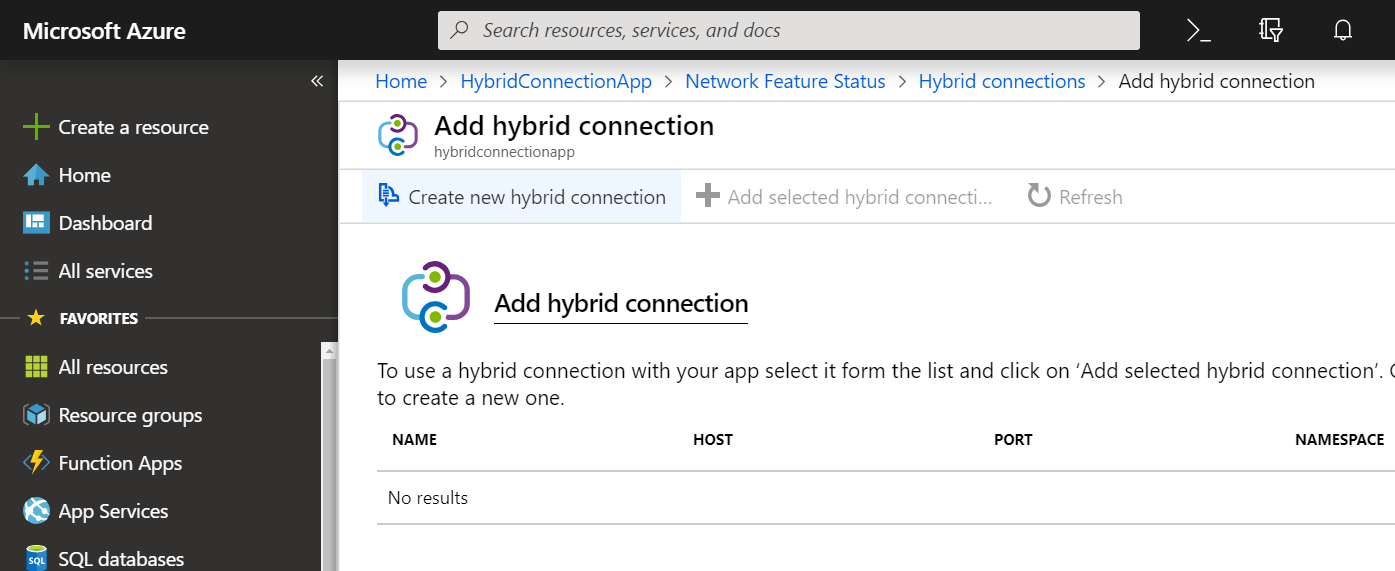Click the All resources grid icon
Image resolution: width=1395 pixels, height=571 pixels.
point(36,367)
